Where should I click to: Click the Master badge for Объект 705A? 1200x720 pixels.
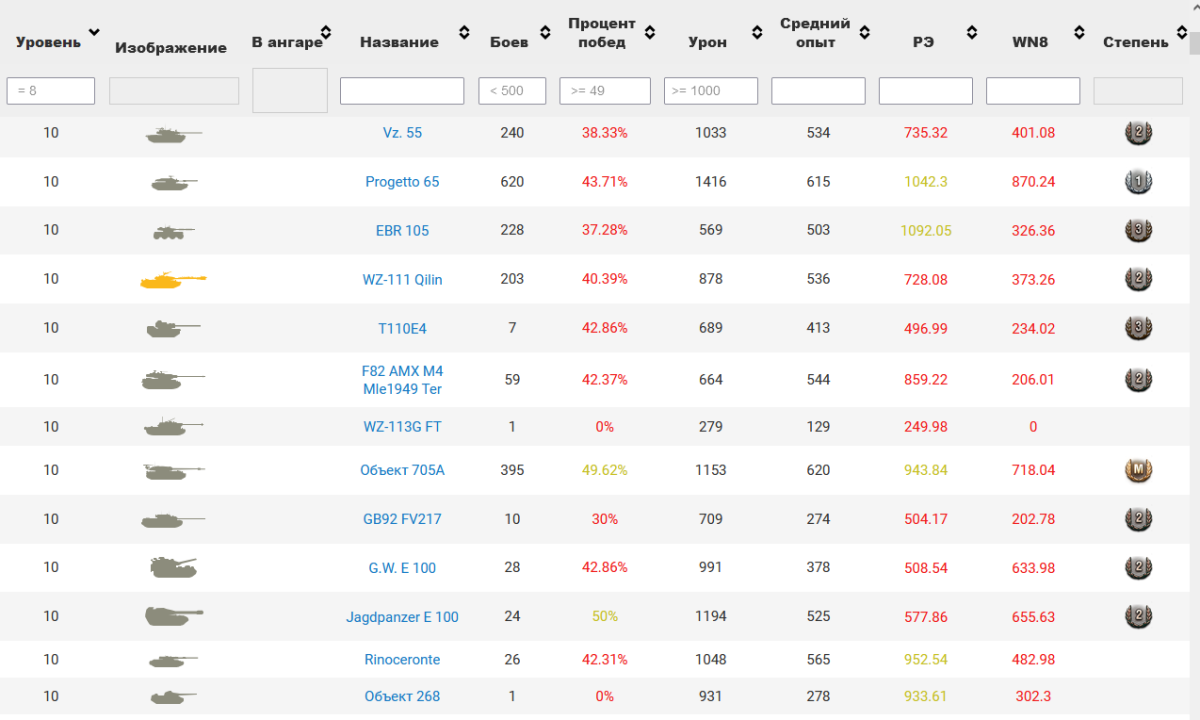1138,470
